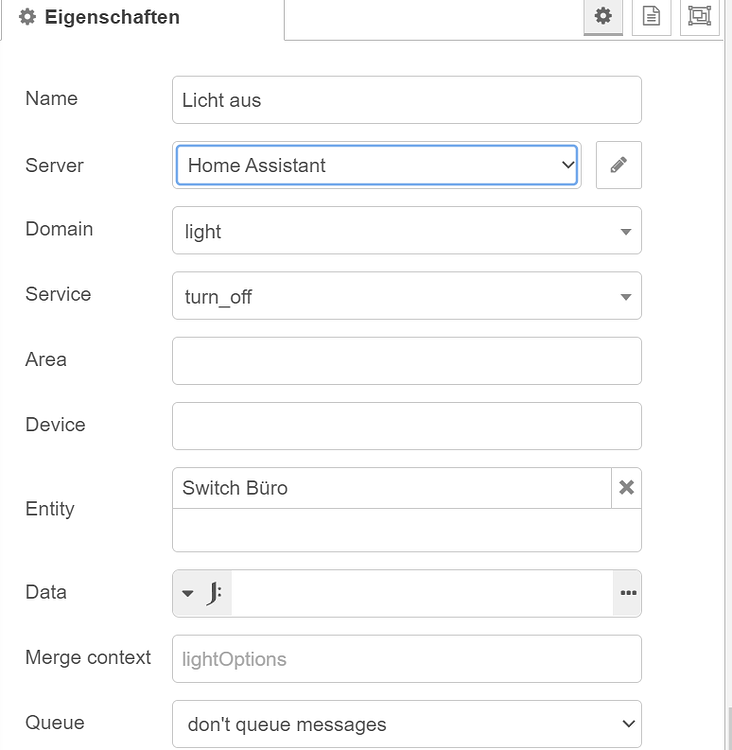Screen dimensions: 732x750
Task: Click the pencil icon to edit server
Action: pos(618,165)
